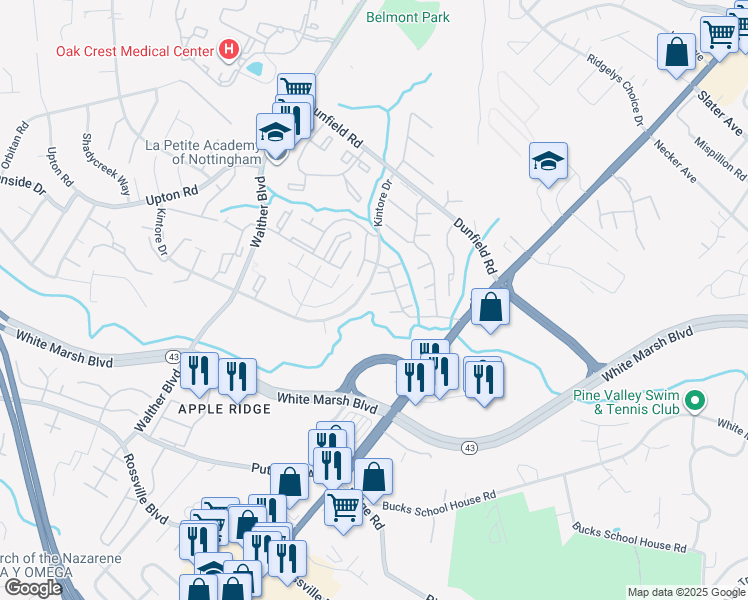This screenshot has width=748, height=600.
Task: Click the Google logo
Action: 34,588
